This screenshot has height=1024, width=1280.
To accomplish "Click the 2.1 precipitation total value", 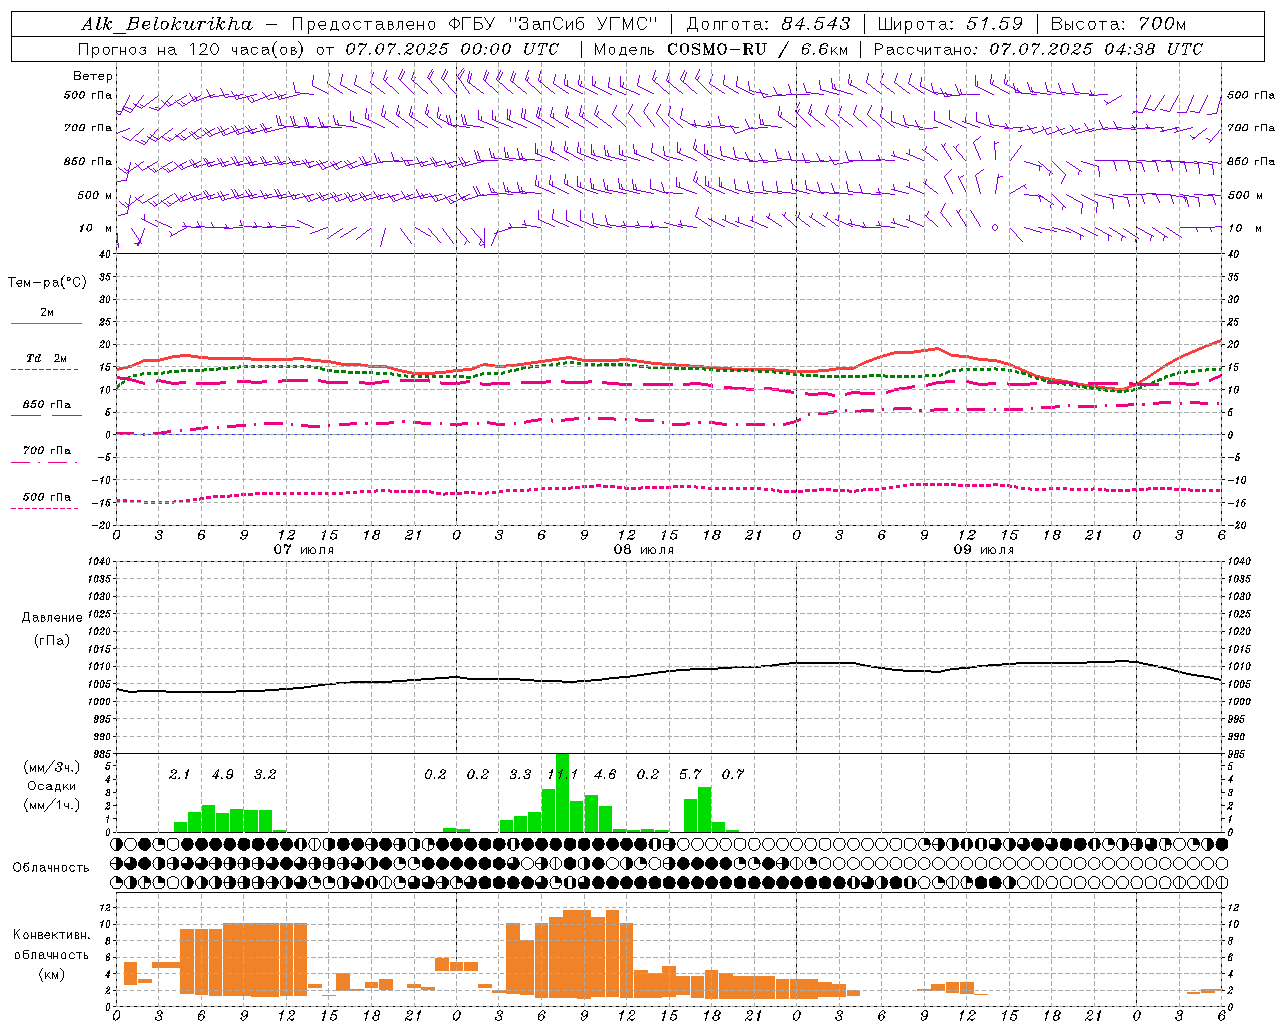I will pos(179,774).
